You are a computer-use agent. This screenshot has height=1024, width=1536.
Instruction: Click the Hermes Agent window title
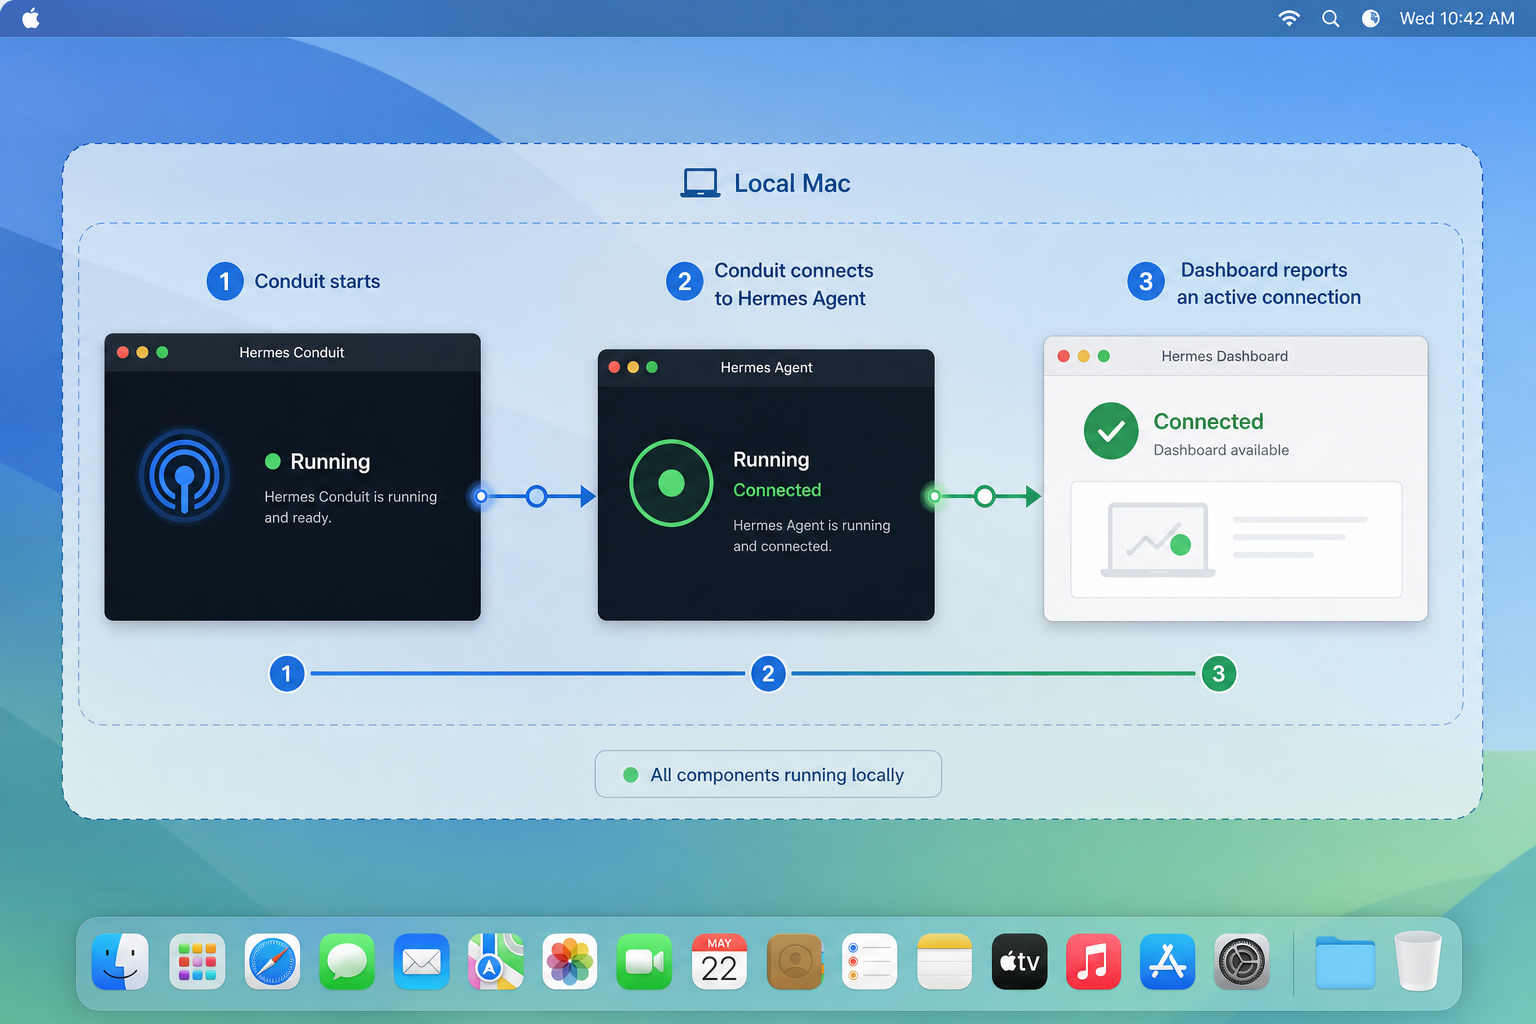pyautogui.click(x=766, y=367)
